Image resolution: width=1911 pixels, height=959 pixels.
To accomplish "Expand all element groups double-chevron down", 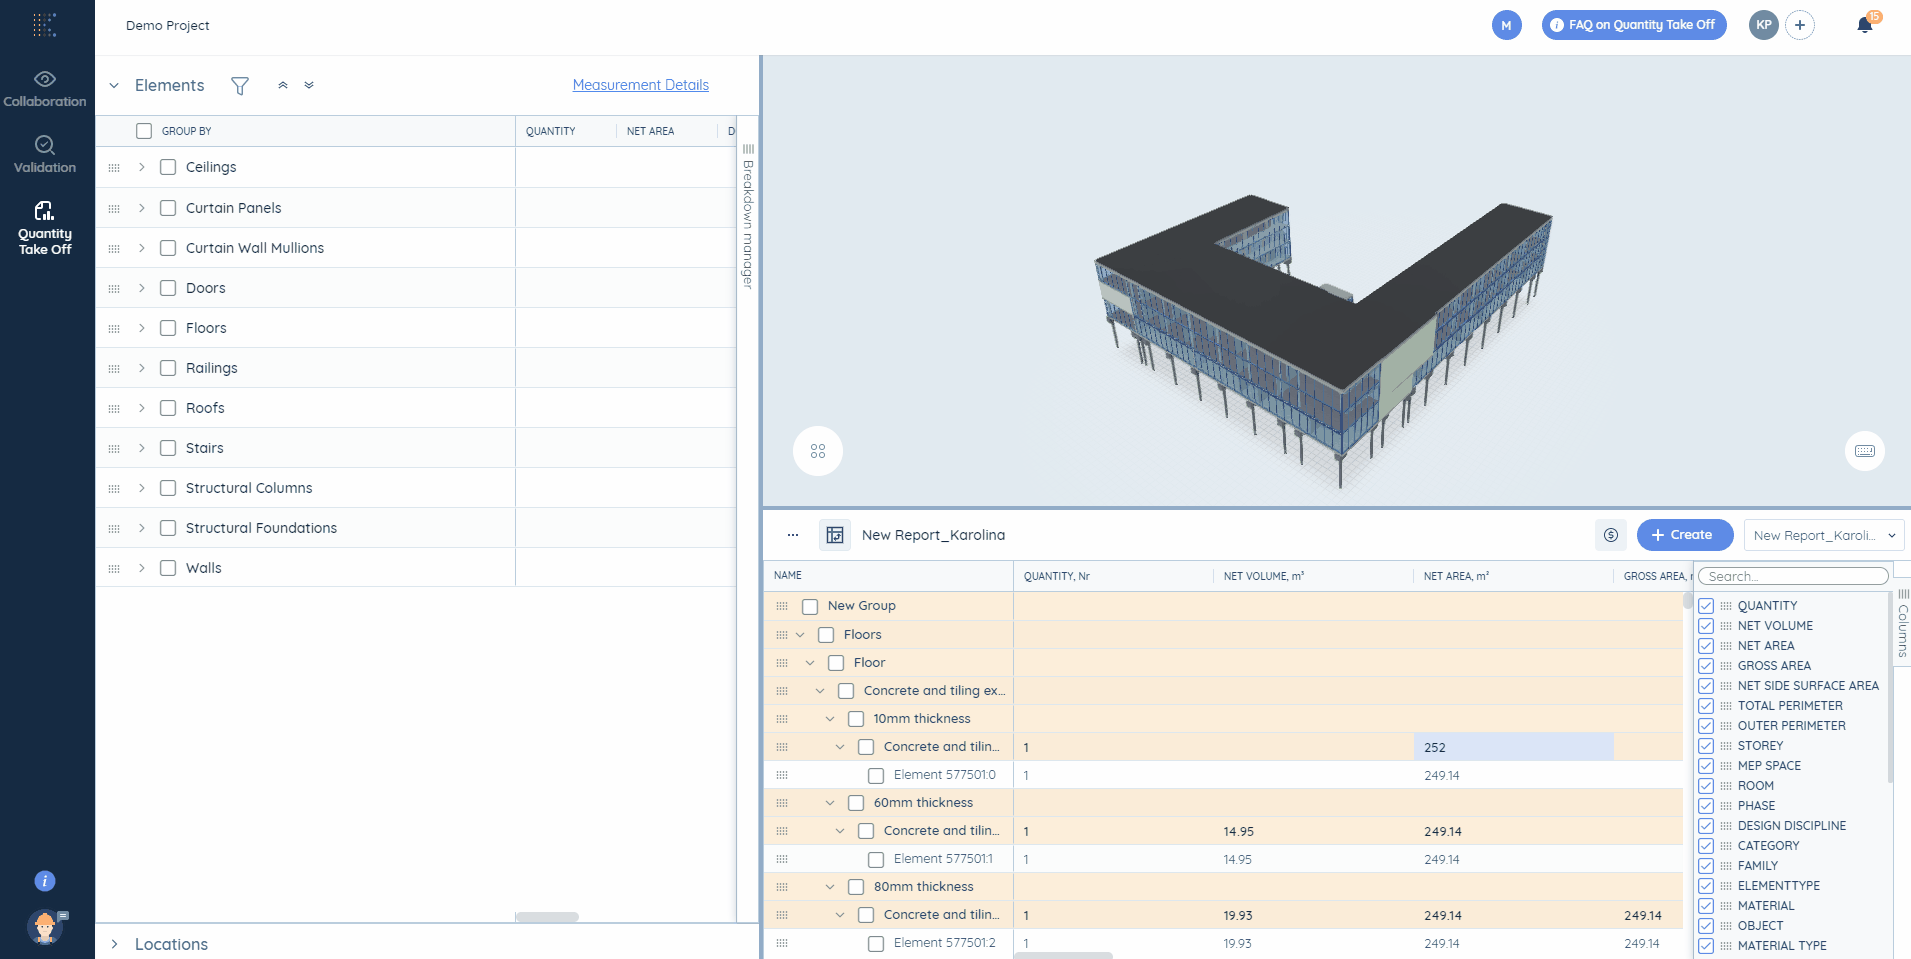I will click(x=309, y=85).
